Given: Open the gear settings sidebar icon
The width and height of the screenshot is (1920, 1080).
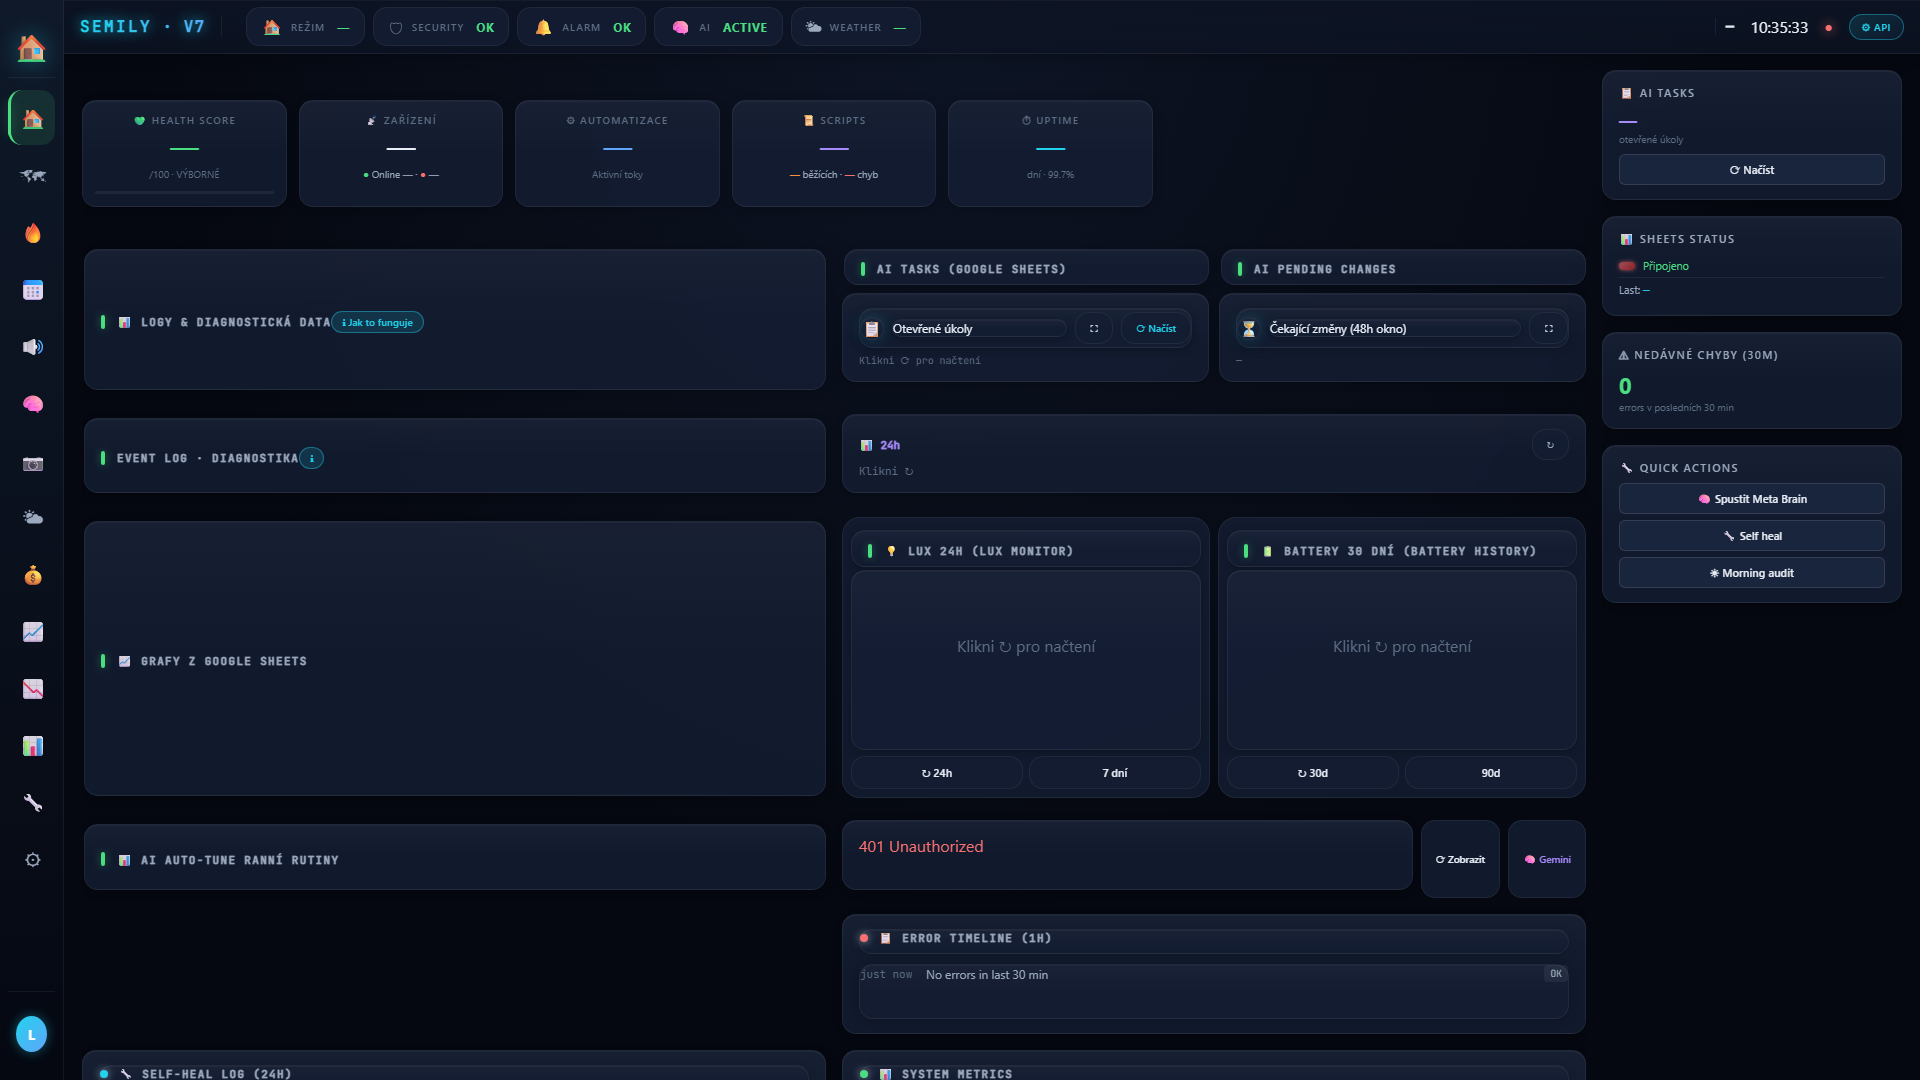Looking at the screenshot, I should (32, 860).
